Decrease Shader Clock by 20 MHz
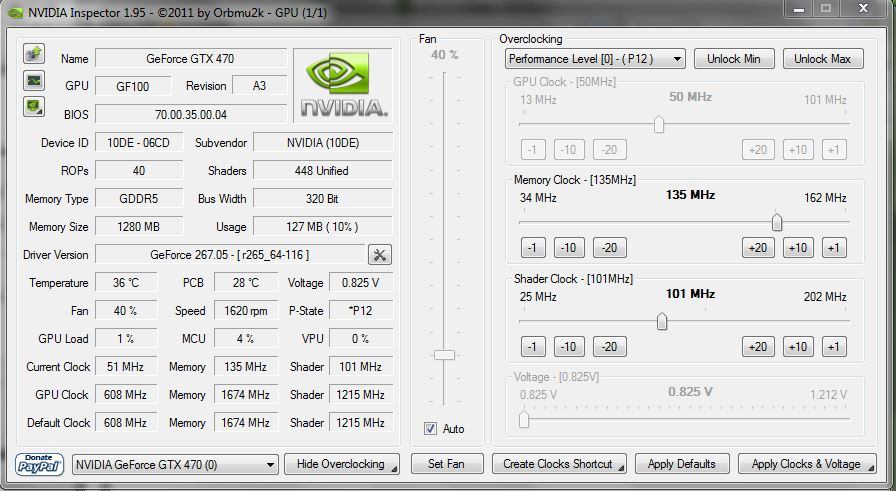 tap(610, 347)
